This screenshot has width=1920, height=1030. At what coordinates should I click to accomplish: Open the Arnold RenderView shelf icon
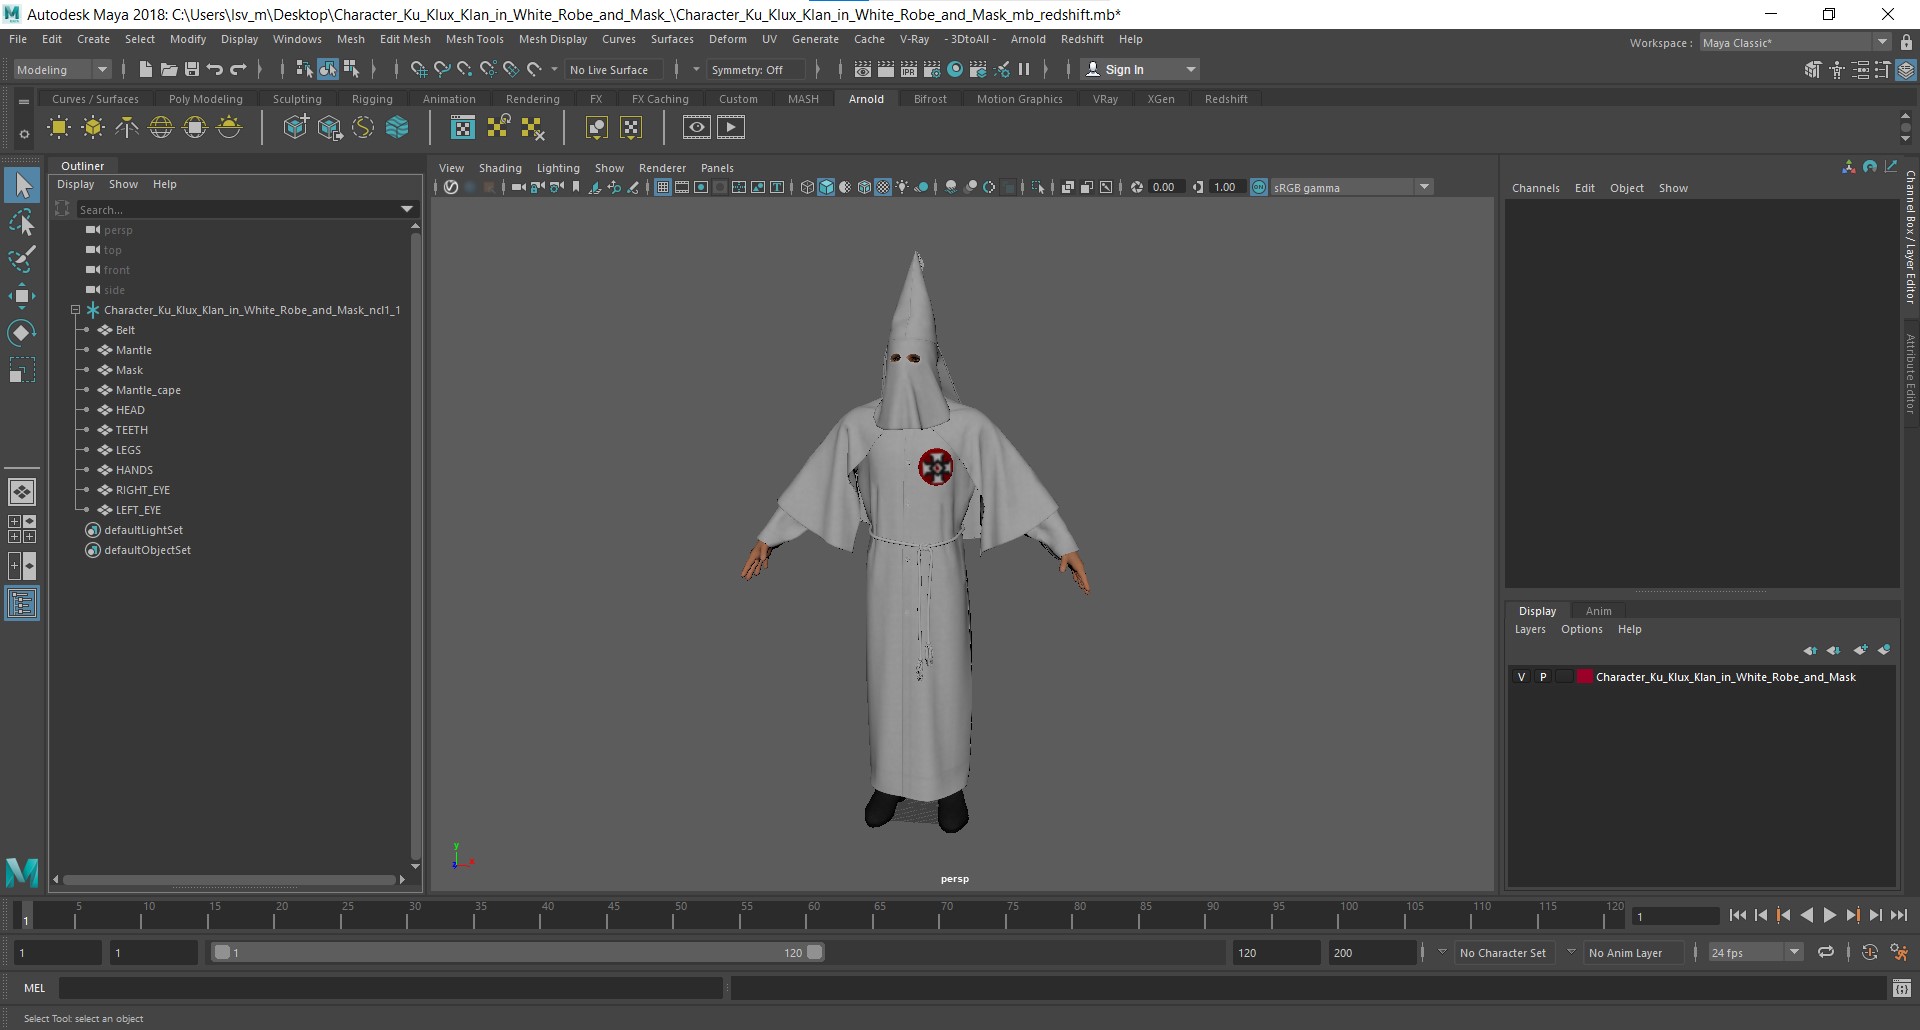point(697,127)
